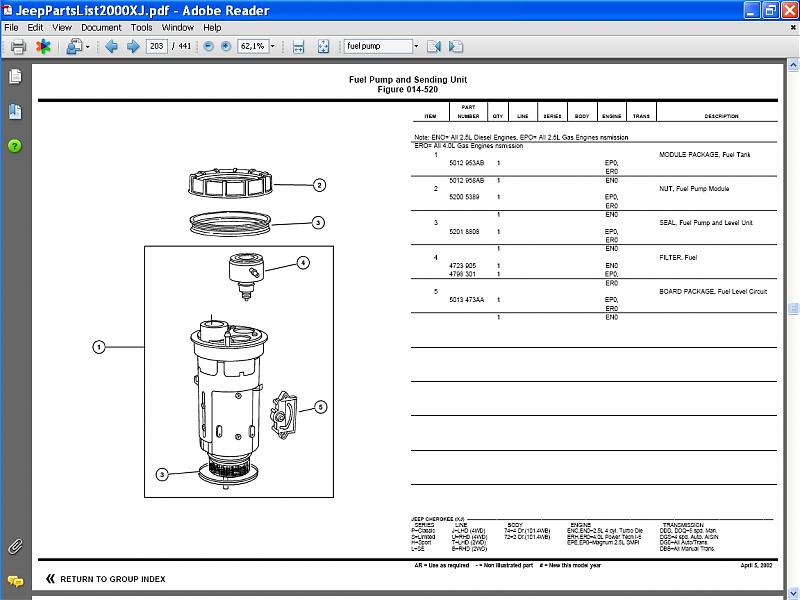This screenshot has height=600, width=800.
Task: Click the vertical scrollbar thumb
Action: [793, 309]
